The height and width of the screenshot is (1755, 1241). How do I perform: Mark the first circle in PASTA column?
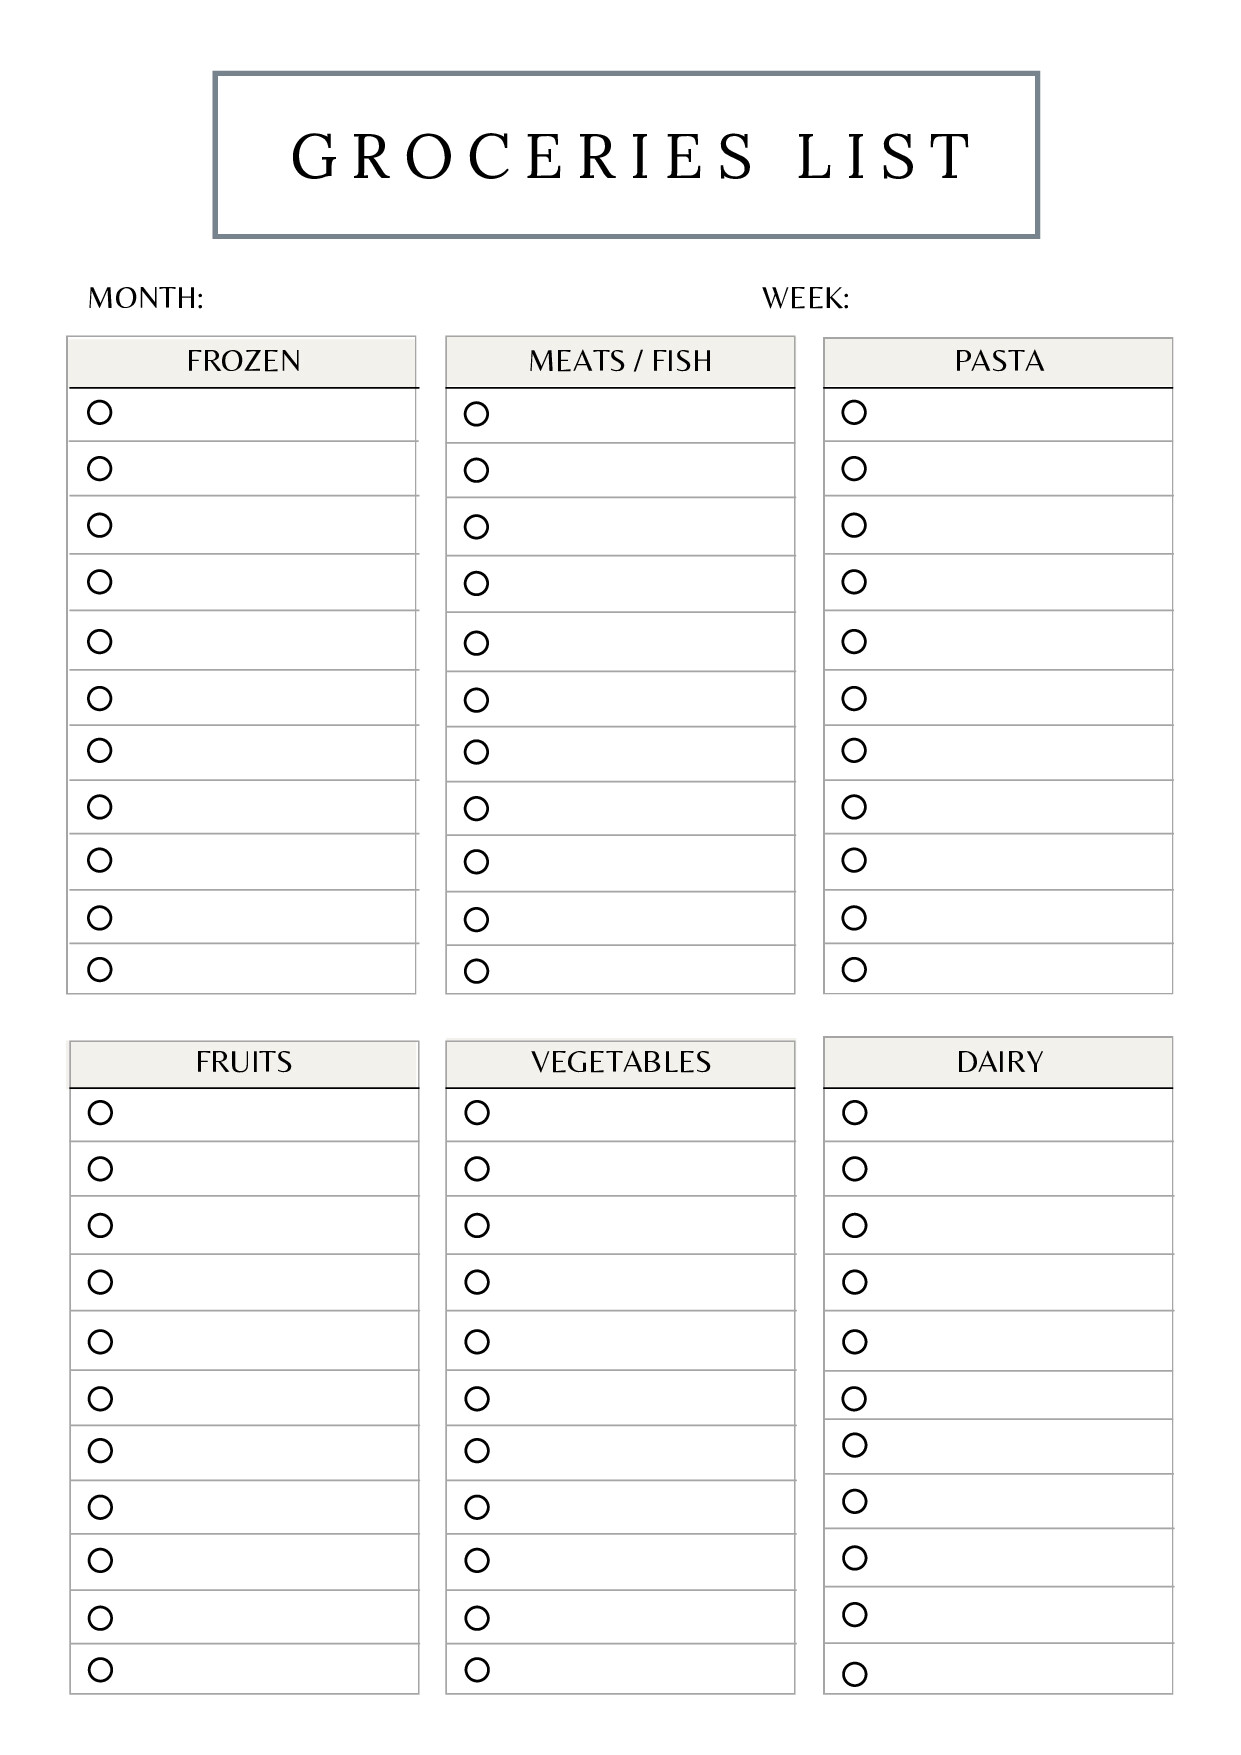point(854,412)
